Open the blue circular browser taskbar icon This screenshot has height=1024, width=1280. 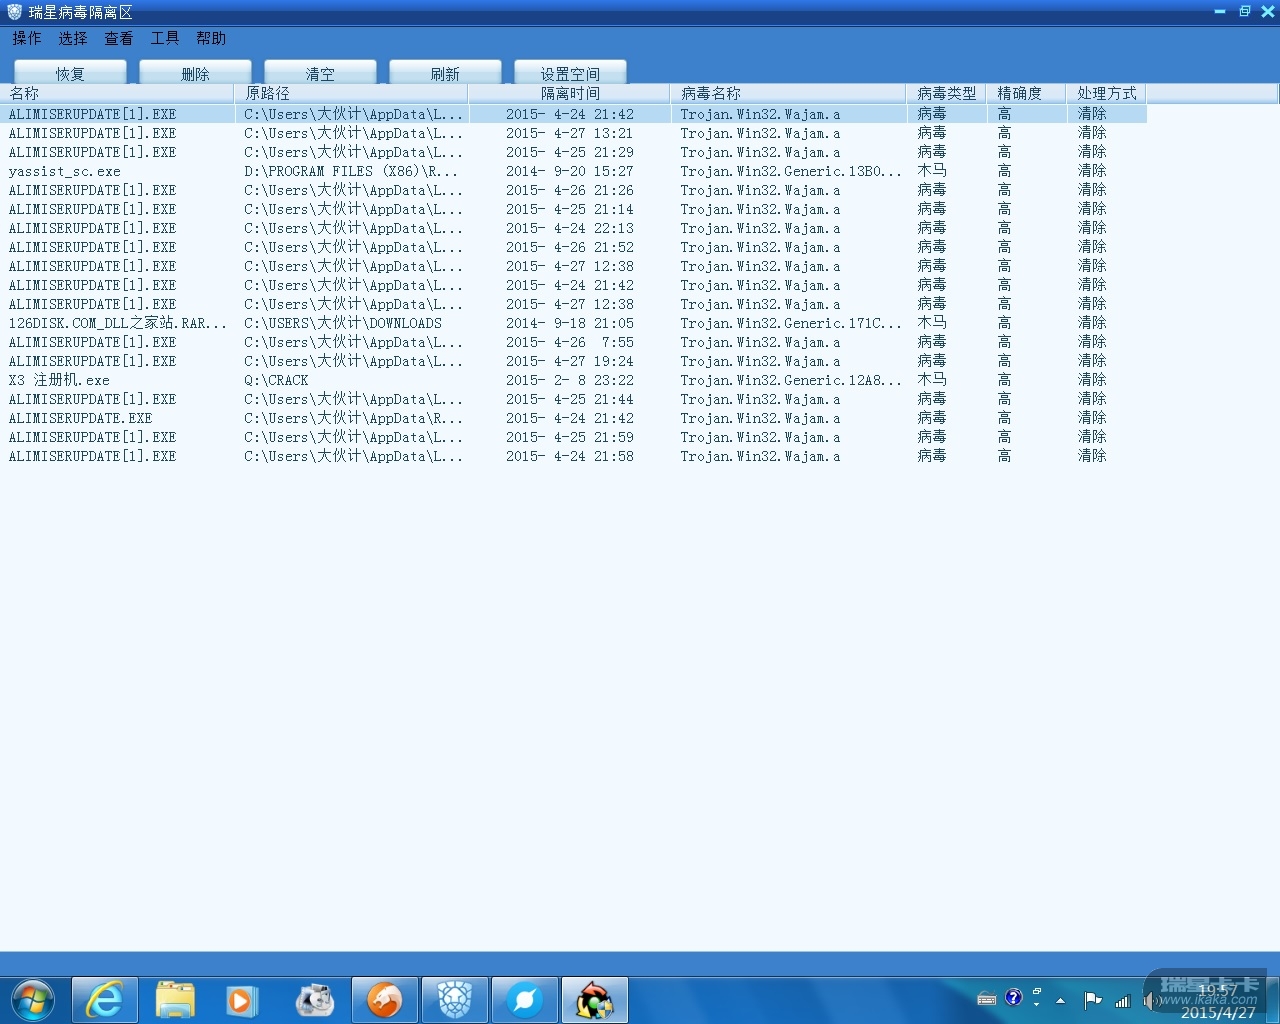click(525, 1000)
